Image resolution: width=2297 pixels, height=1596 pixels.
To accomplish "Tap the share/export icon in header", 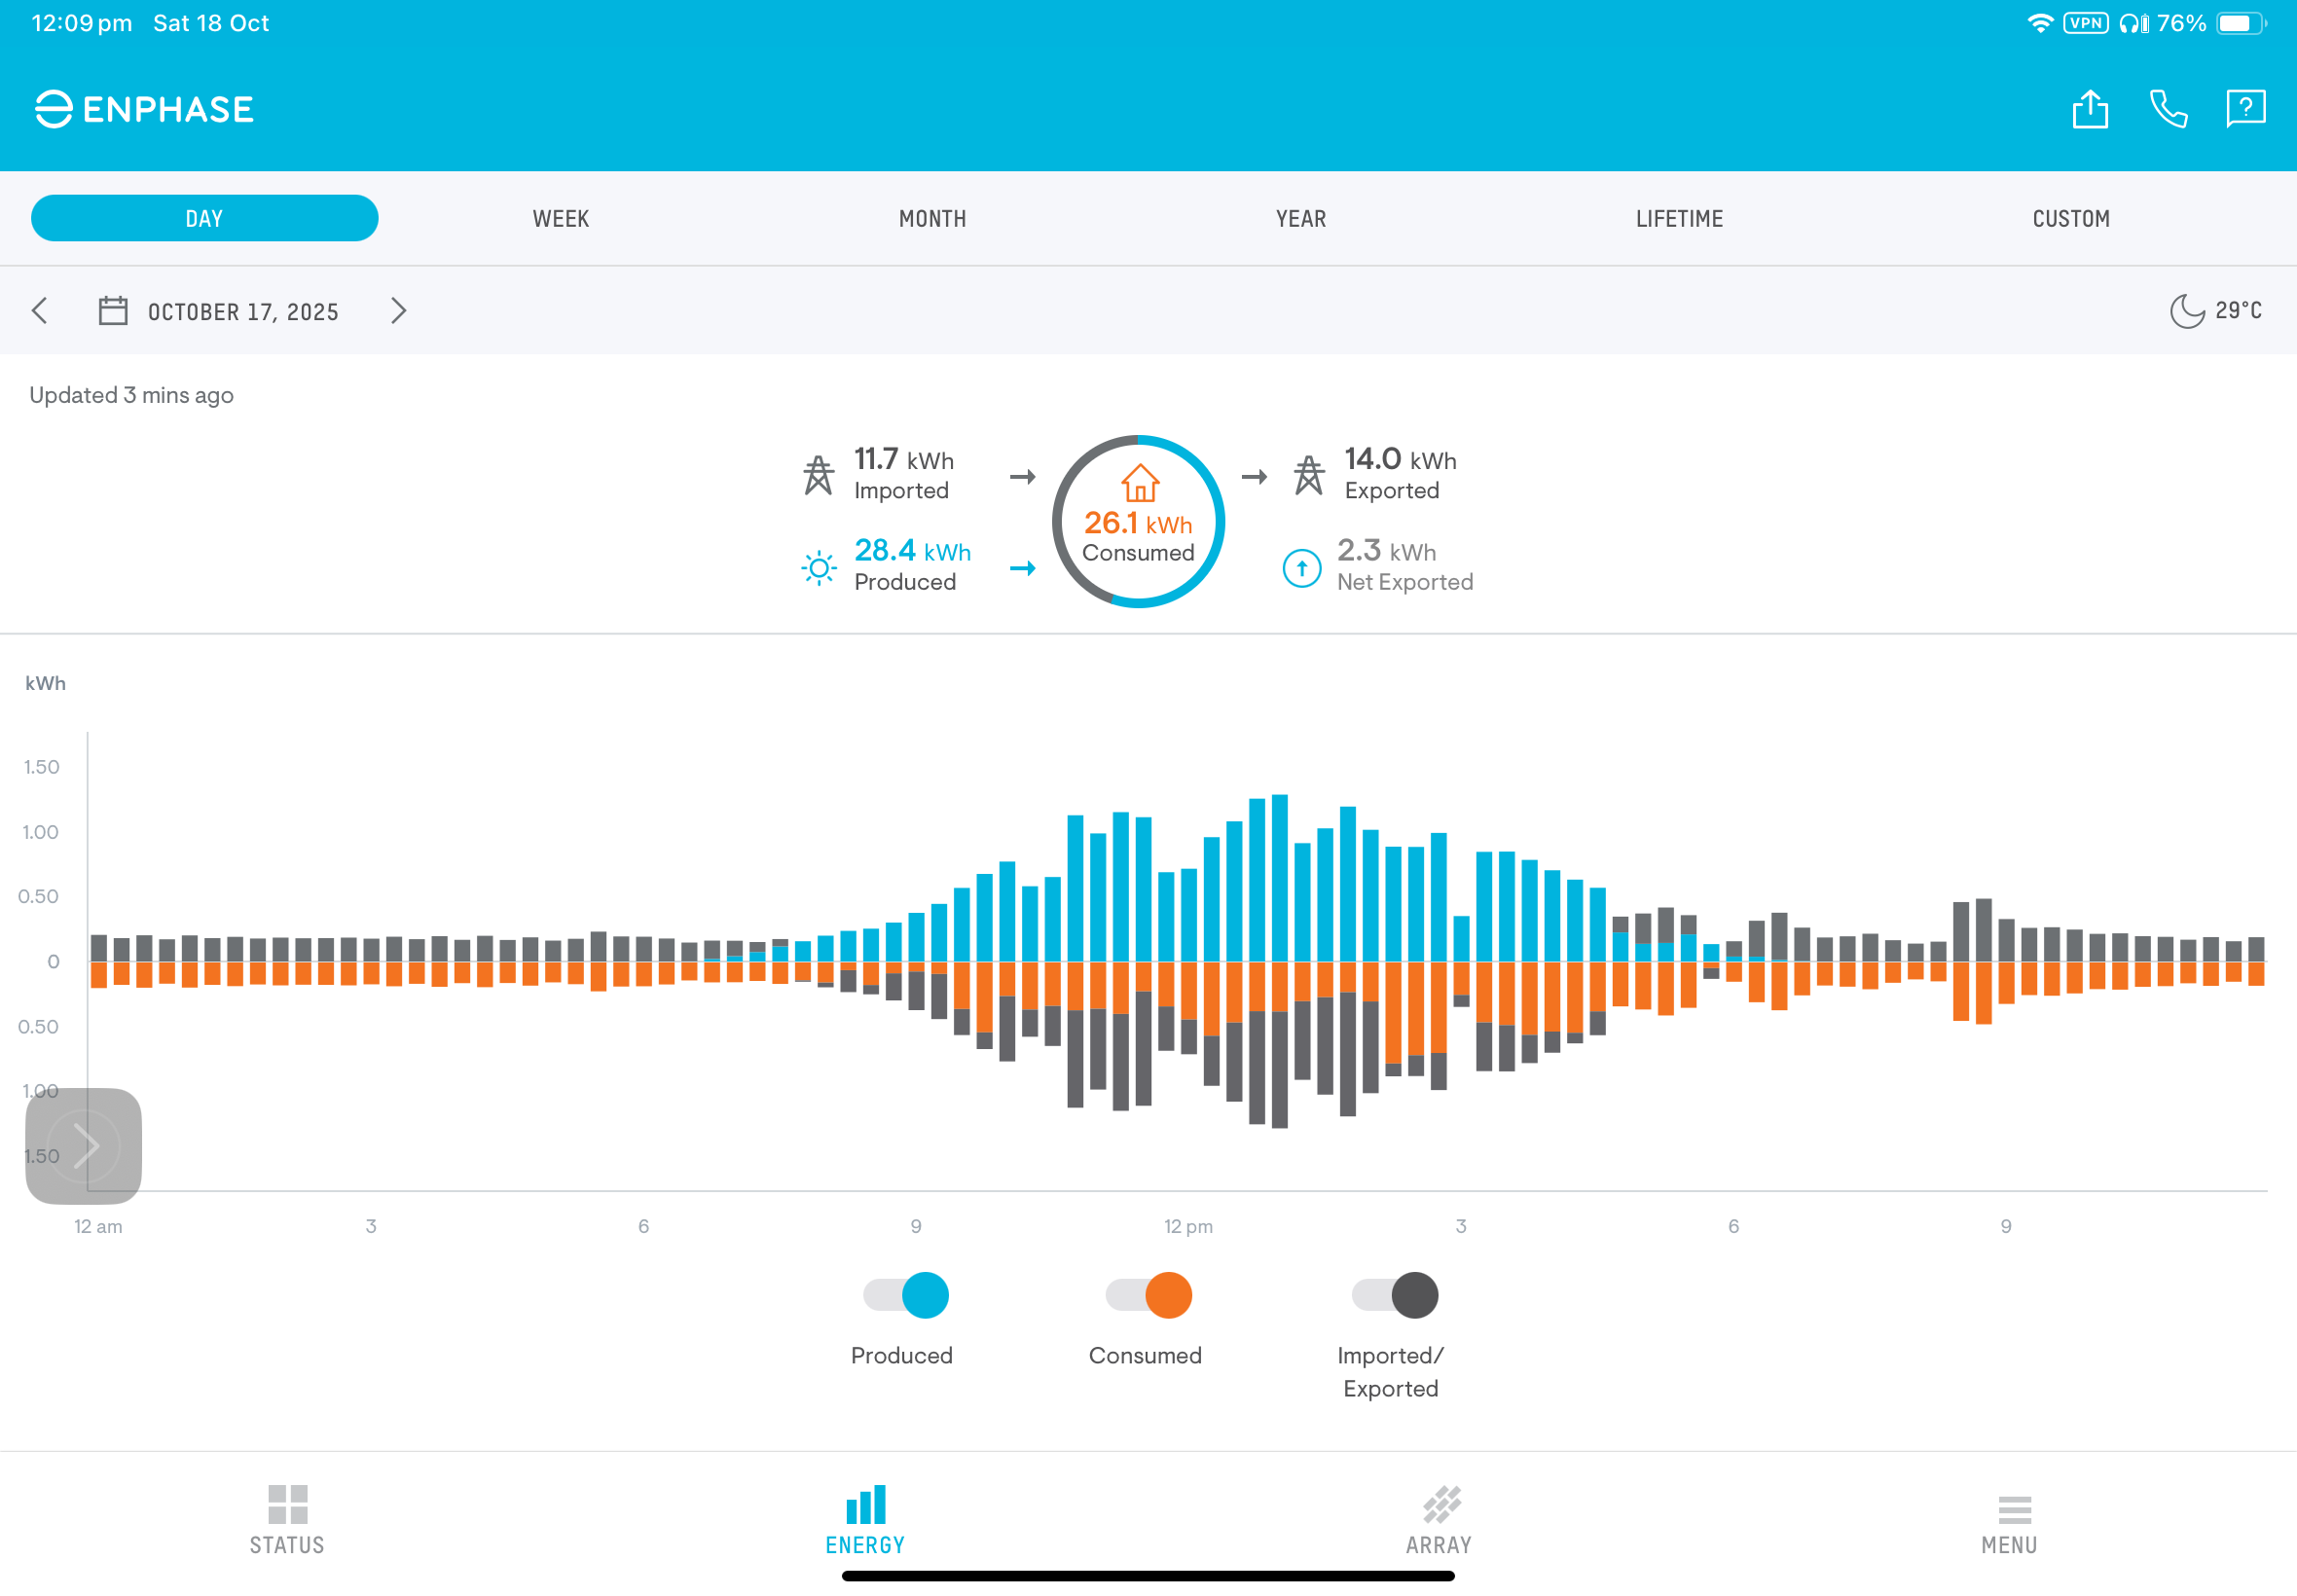I will 2089,109.
